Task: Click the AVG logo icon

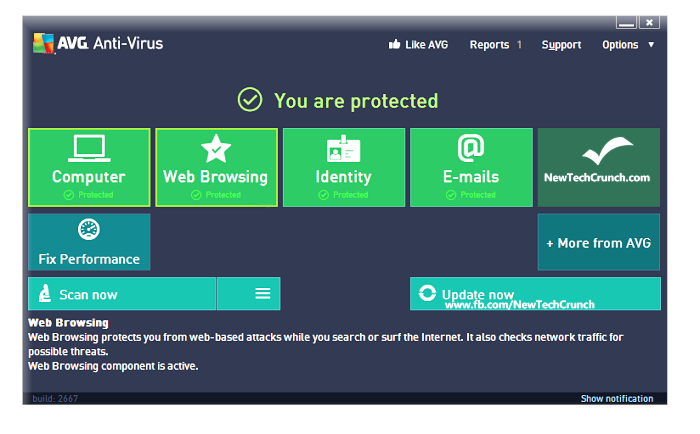Action: click(43, 43)
